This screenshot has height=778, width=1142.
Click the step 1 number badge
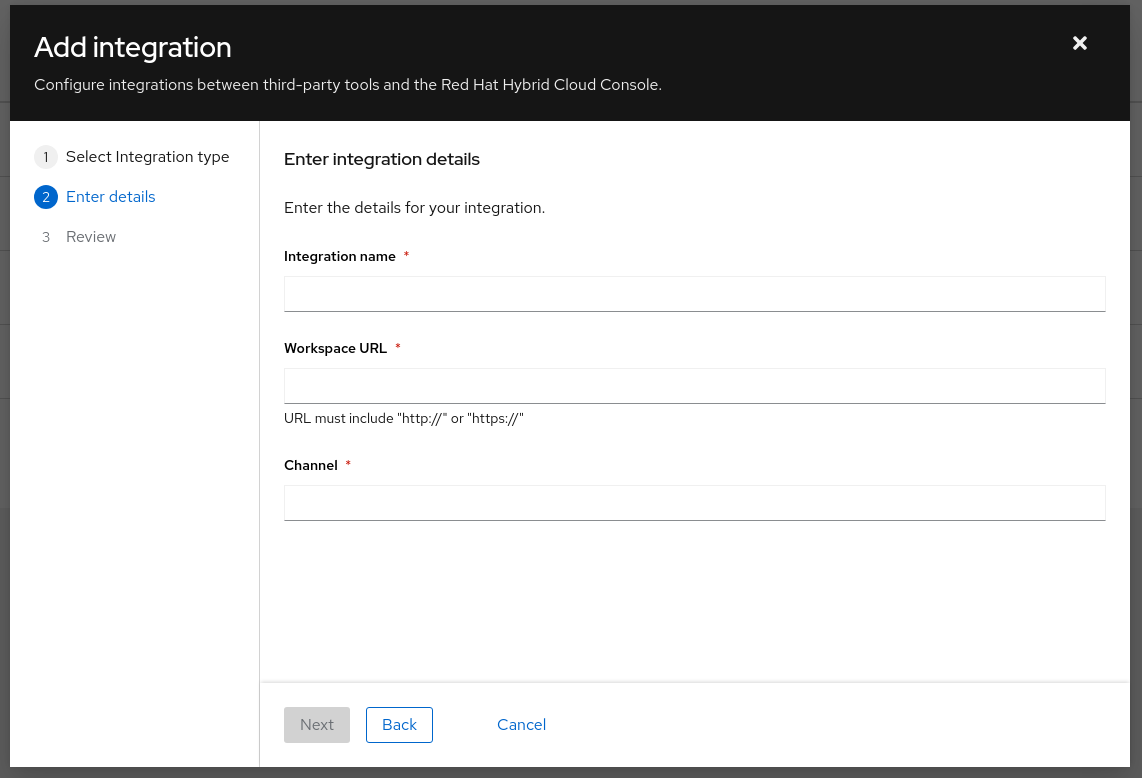[x=45, y=157]
